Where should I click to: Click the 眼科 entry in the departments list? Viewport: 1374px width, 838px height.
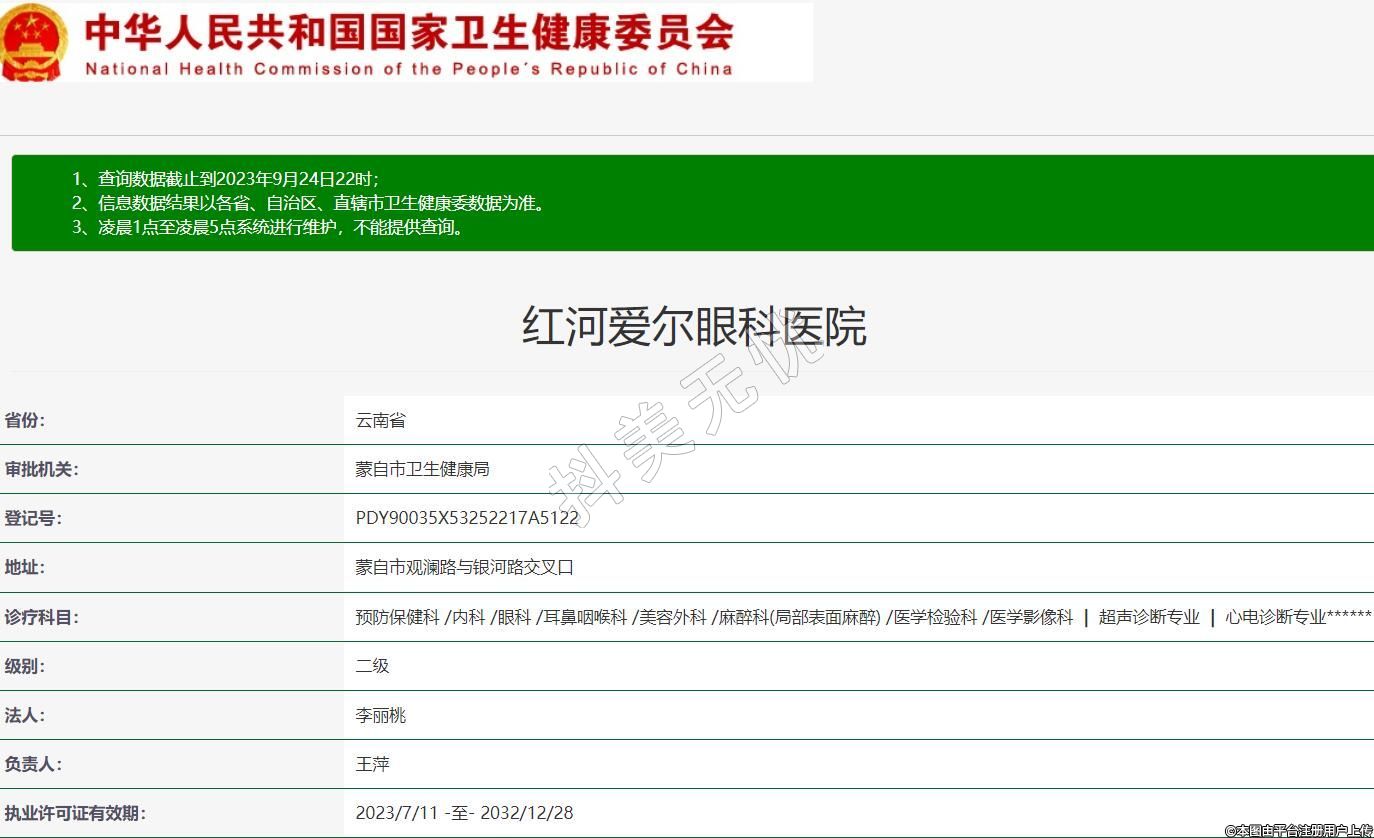pyautogui.click(x=514, y=617)
